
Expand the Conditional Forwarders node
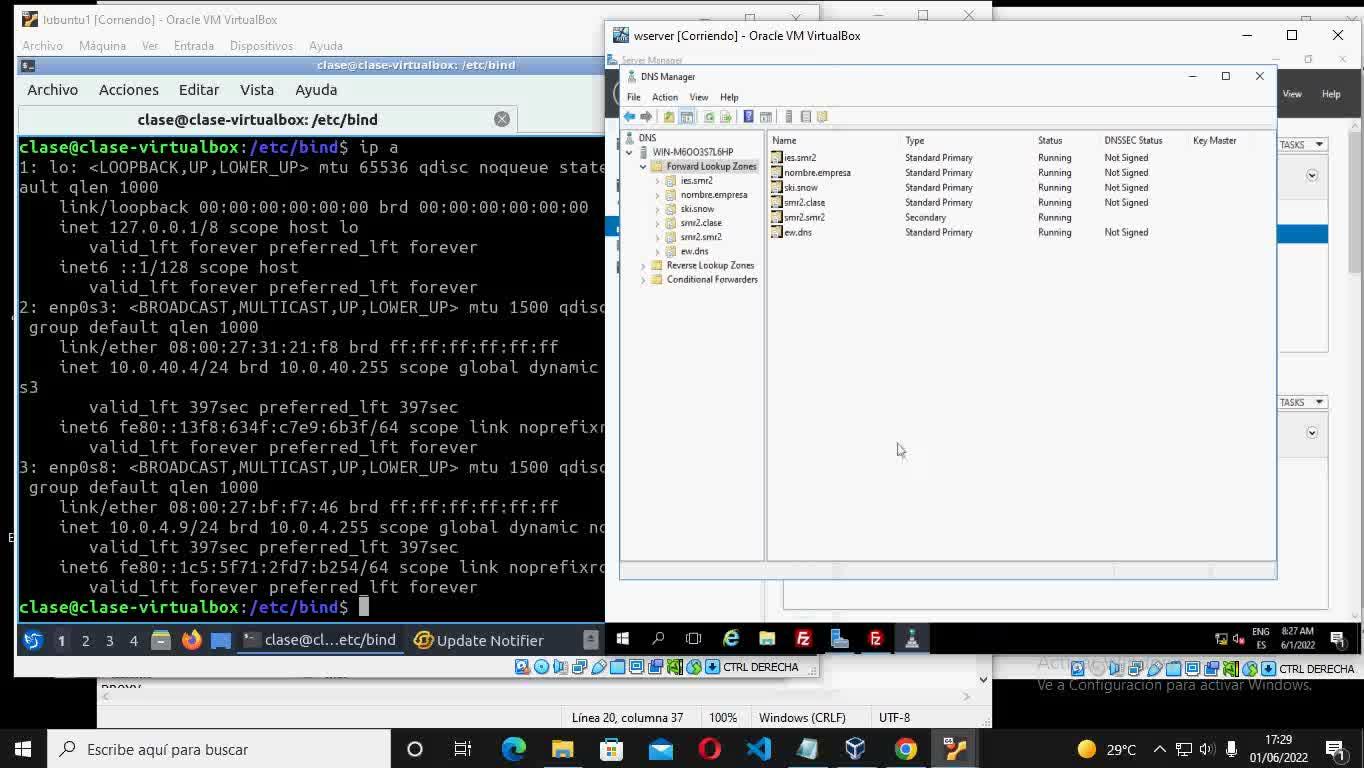tap(643, 280)
